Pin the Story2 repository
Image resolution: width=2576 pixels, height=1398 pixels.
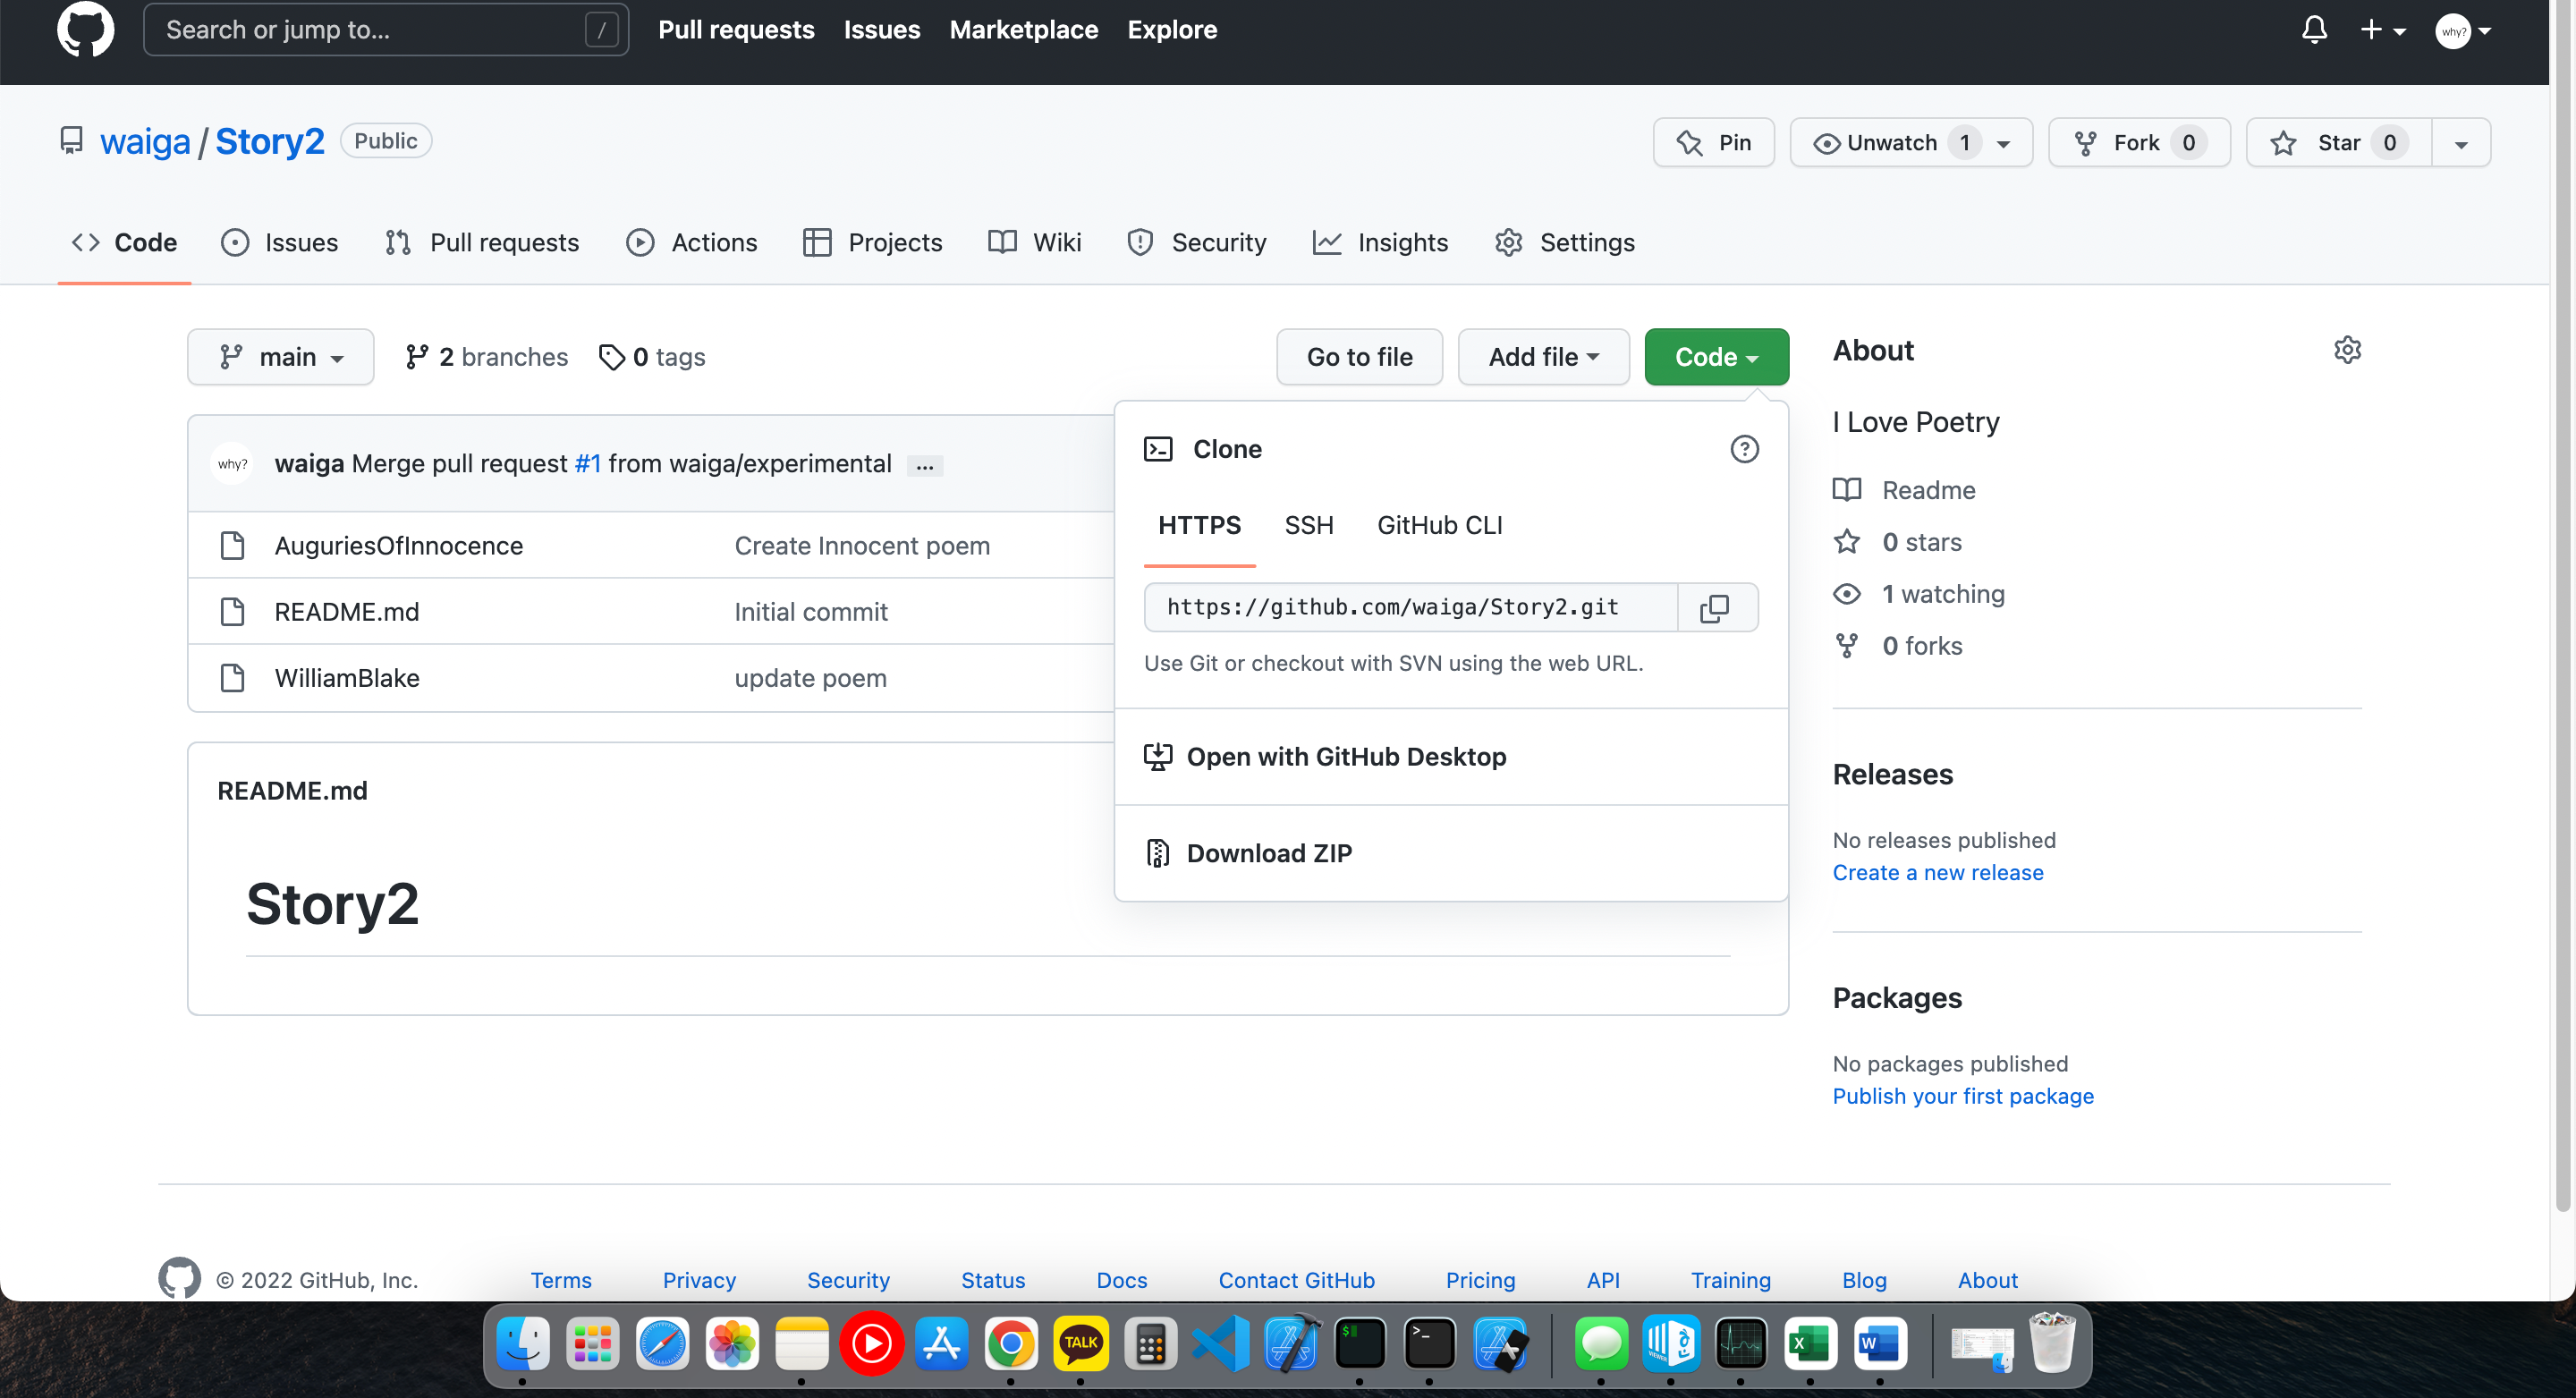coord(1714,143)
